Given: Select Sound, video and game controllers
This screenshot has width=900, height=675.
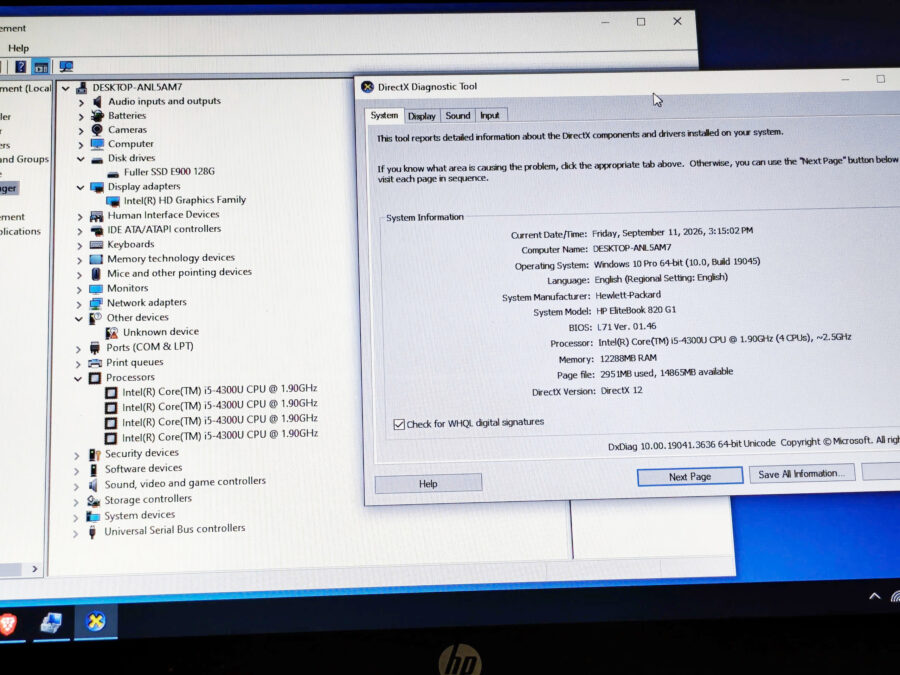Looking at the screenshot, I should pyautogui.click(x=185, y=483).
